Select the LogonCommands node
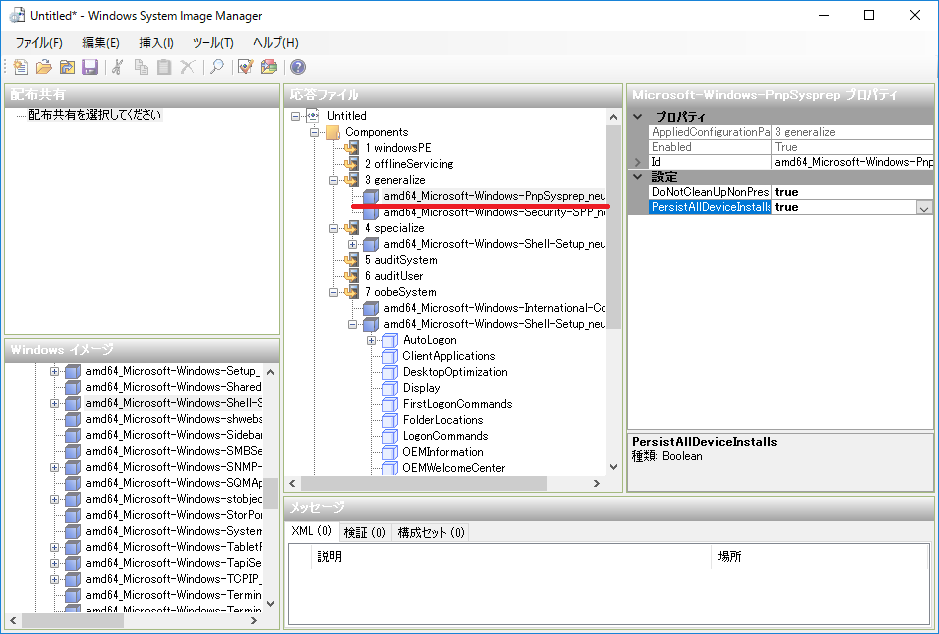The width and height of the screenshot is (939, 634). (446, 436)
